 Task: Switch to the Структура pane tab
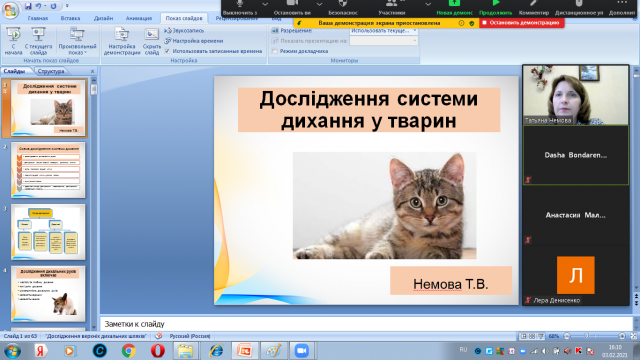pyautogui.click(x=51, y=71)
